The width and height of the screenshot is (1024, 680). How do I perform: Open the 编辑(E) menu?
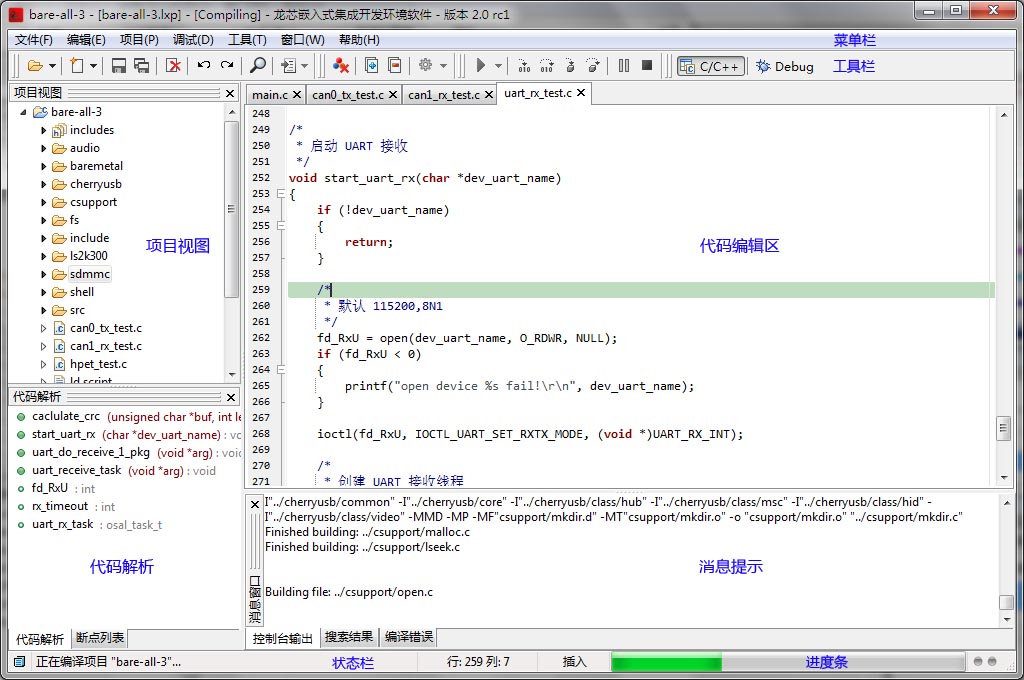click(x=86, y=40)
